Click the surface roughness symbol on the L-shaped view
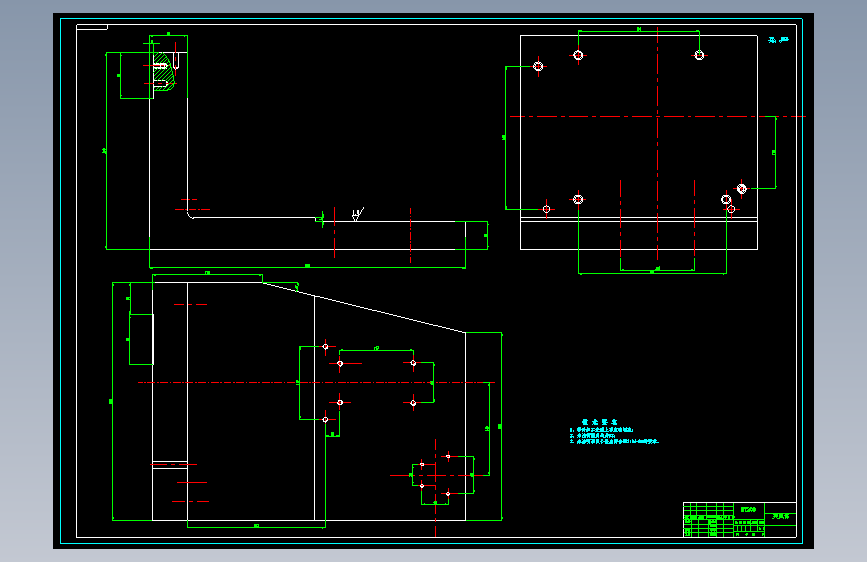The height and width of the screenshot is (562, 867). tap(358, 214)
